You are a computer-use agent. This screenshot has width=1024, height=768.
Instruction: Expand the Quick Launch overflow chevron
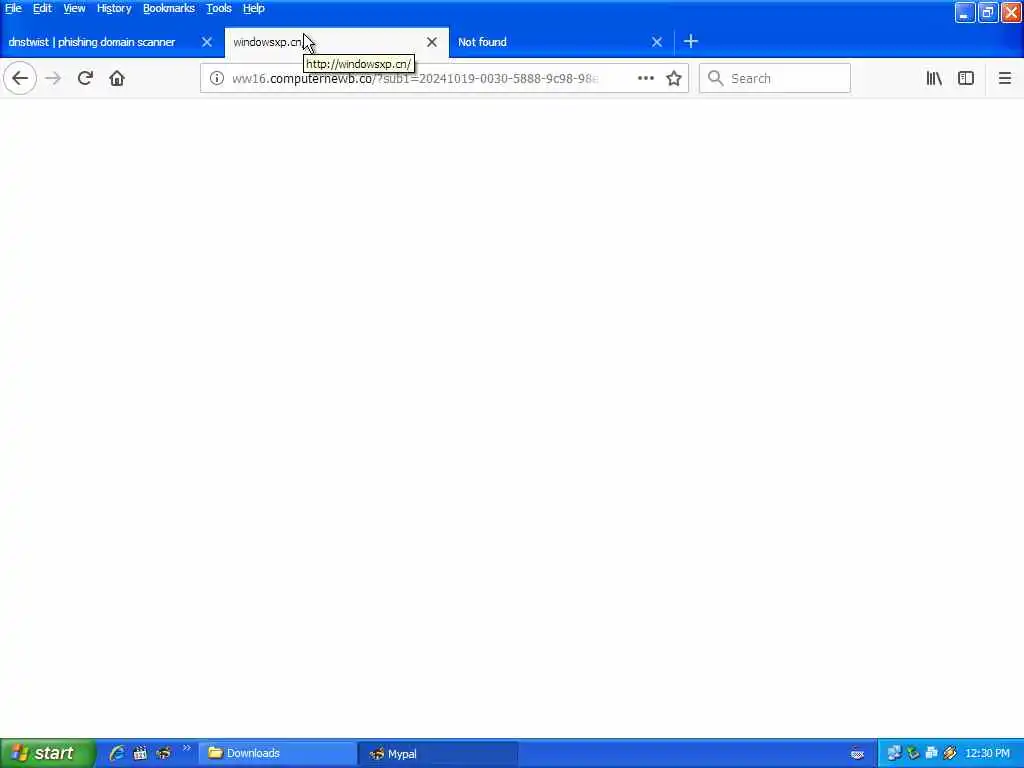(187, 748)
